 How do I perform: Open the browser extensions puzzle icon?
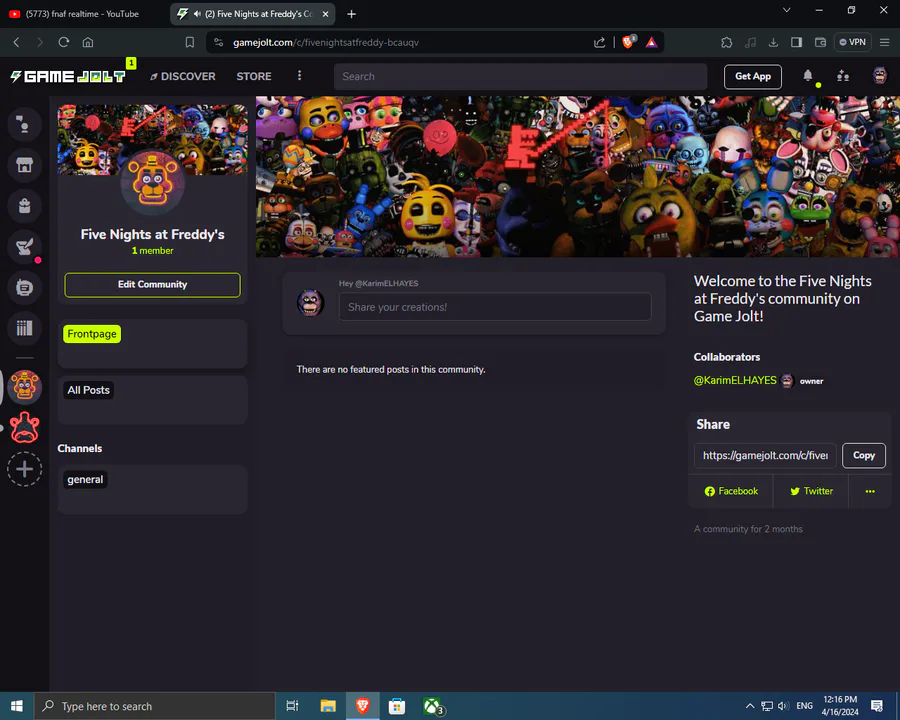coord(727,42)
